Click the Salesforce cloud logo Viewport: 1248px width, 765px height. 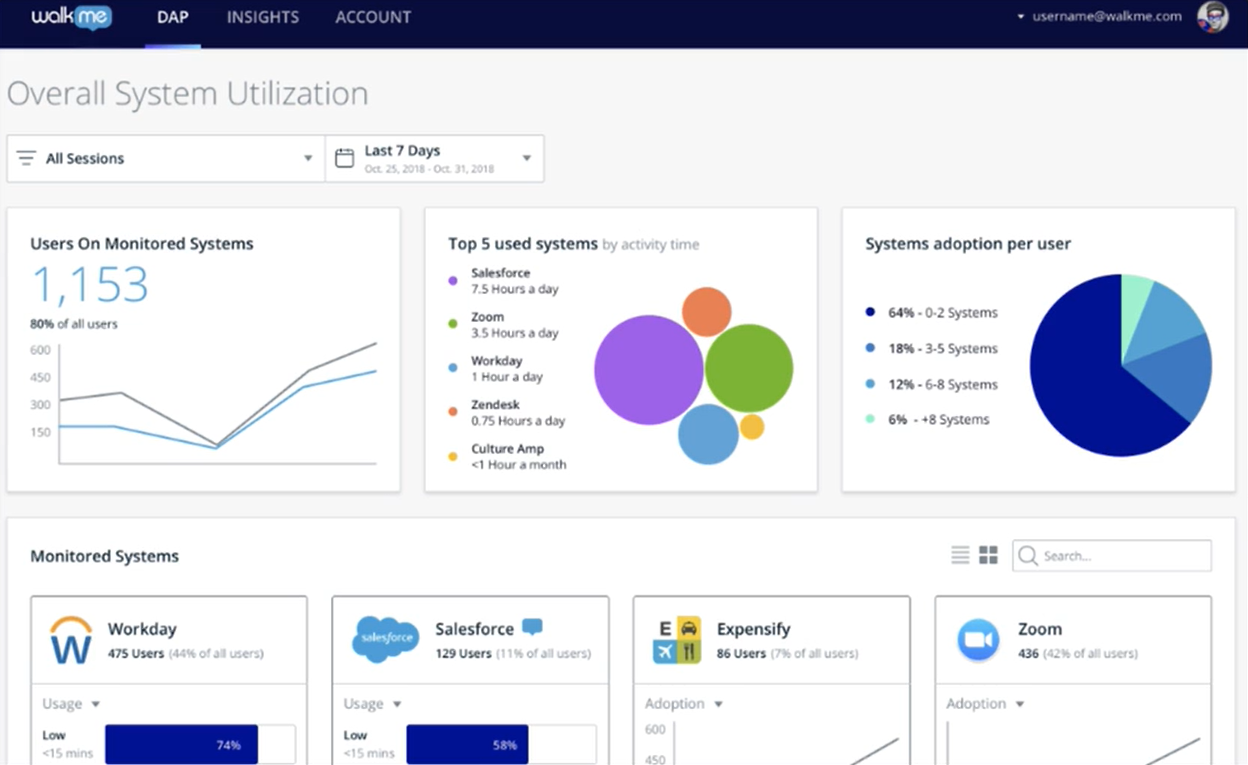click(385, 639)
